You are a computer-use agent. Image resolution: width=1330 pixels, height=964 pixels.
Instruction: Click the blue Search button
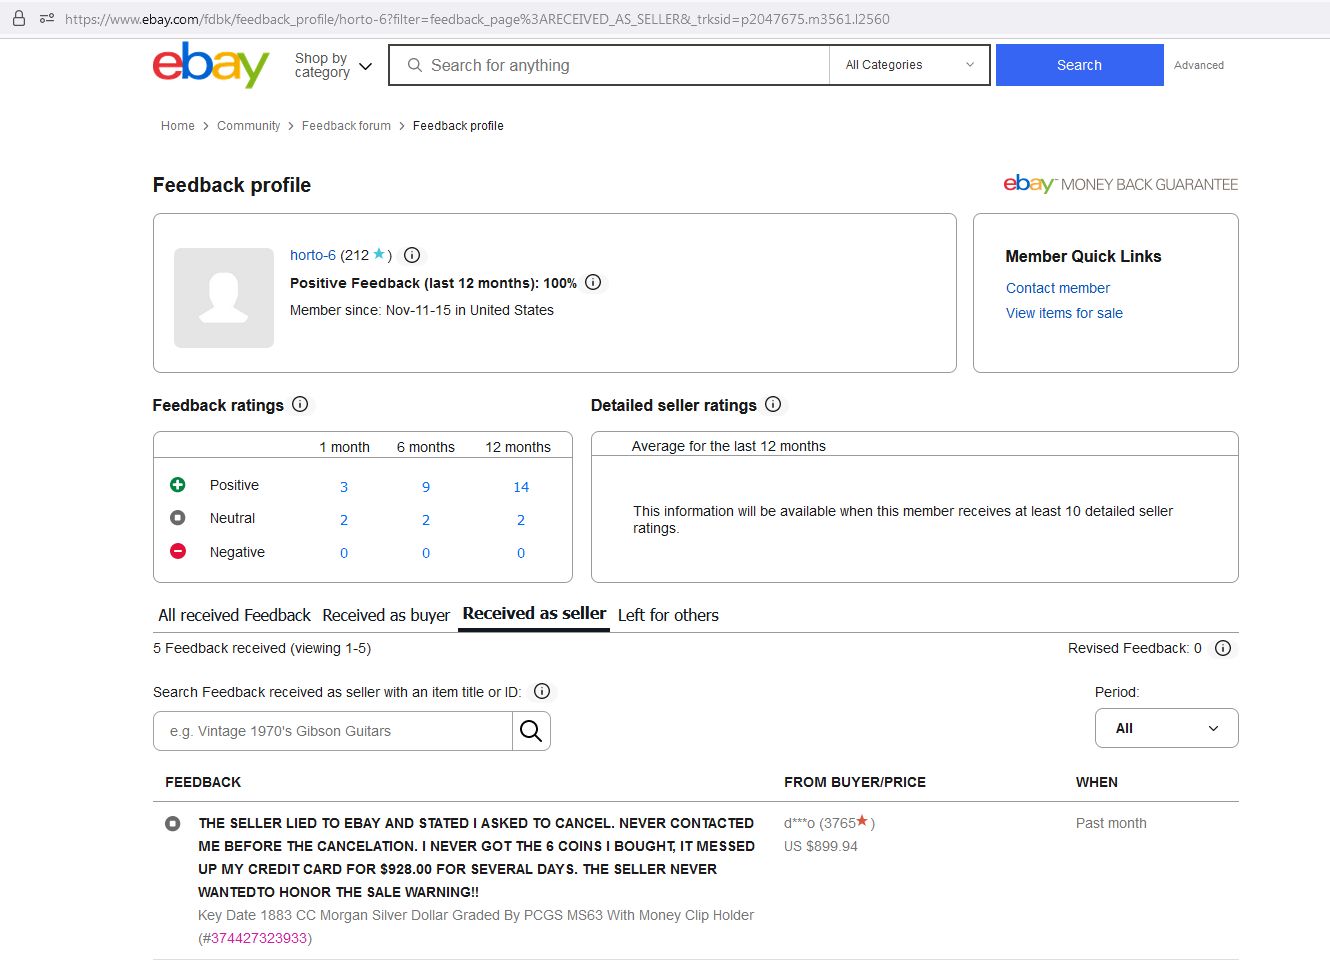1080,65
